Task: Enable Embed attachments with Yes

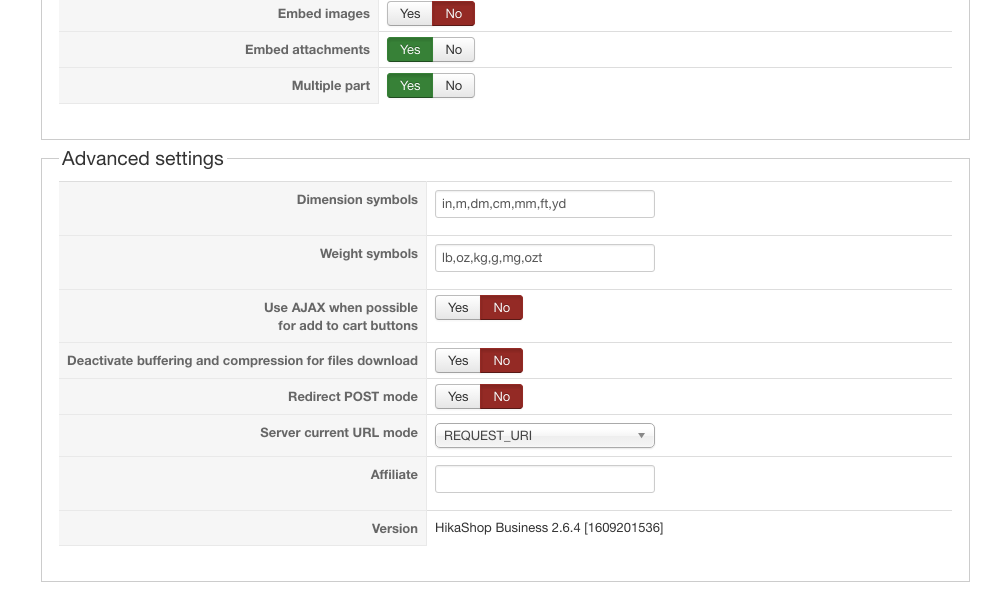Action: coord(410,50)
